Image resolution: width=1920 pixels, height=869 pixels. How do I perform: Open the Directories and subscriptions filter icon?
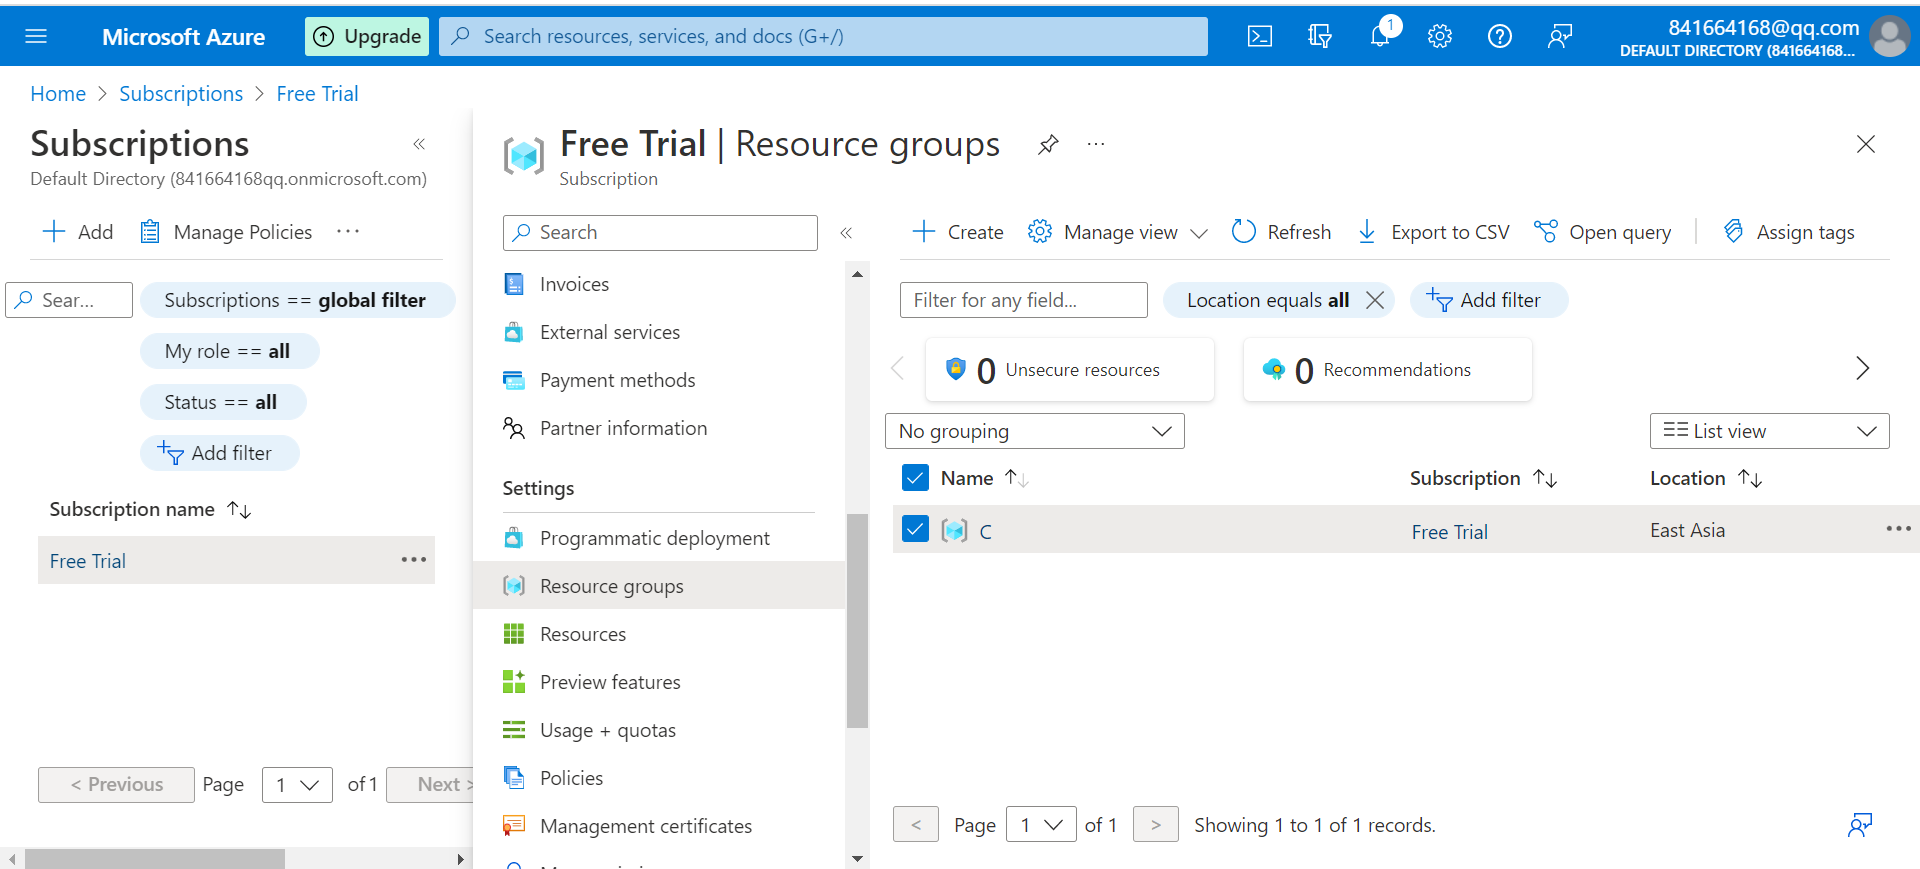coord(1320,36)
